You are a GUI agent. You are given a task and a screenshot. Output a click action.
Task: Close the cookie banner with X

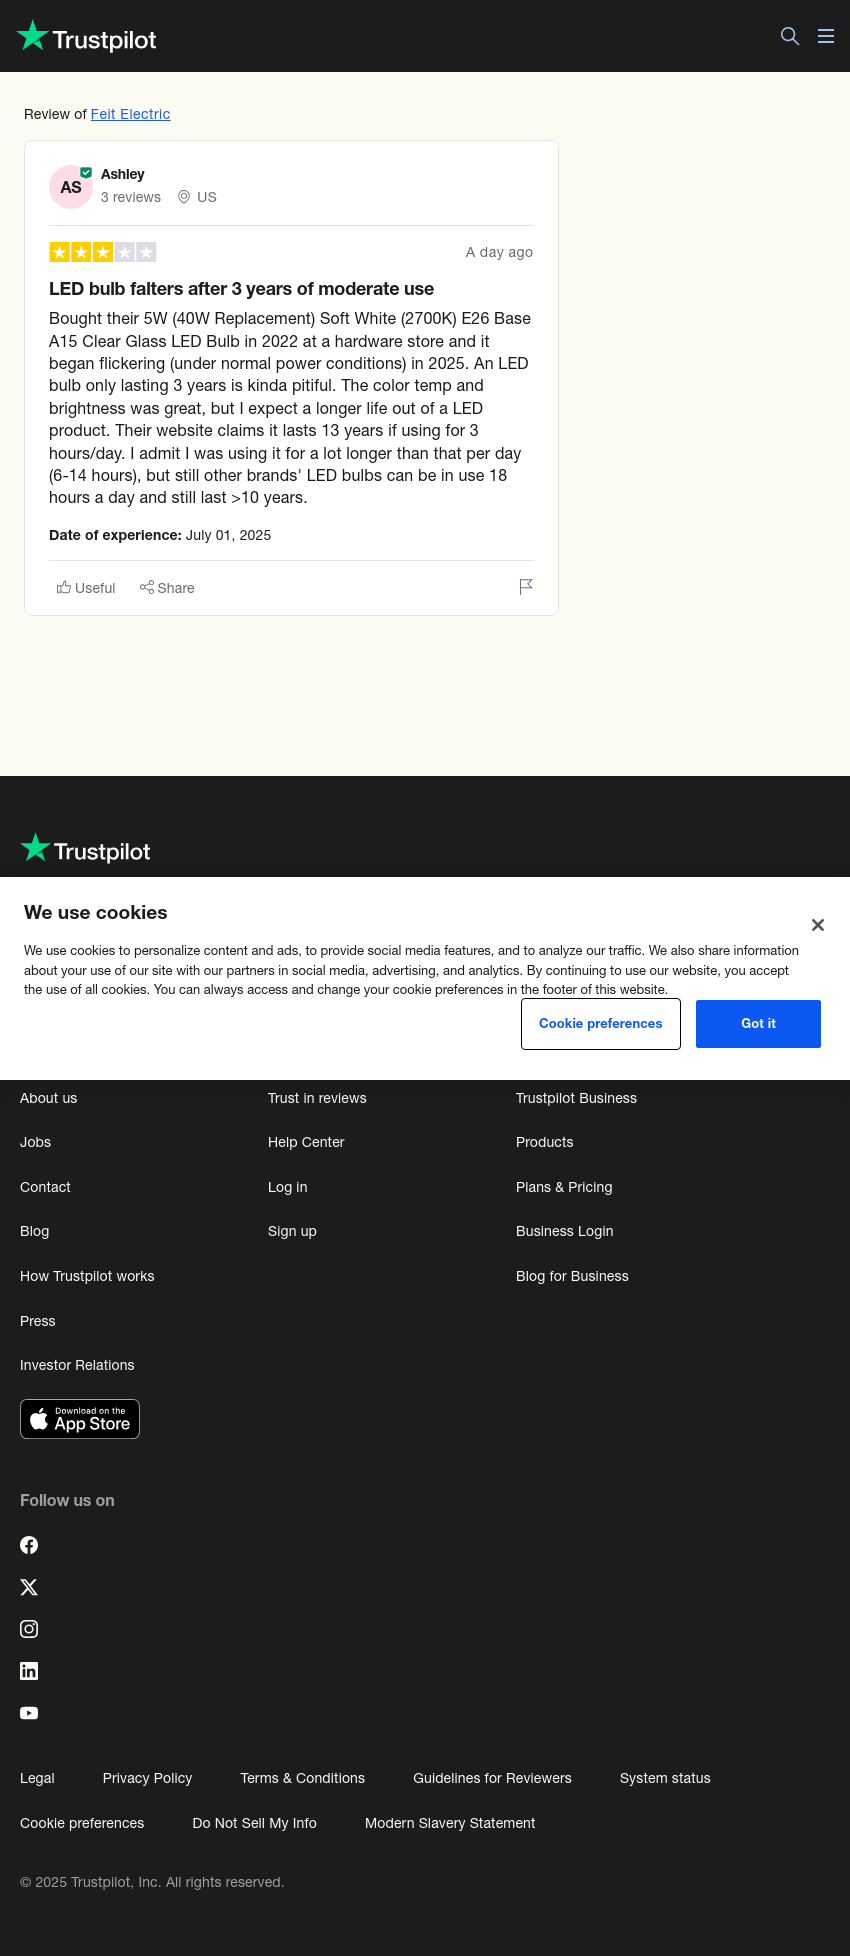click(818, 925)
